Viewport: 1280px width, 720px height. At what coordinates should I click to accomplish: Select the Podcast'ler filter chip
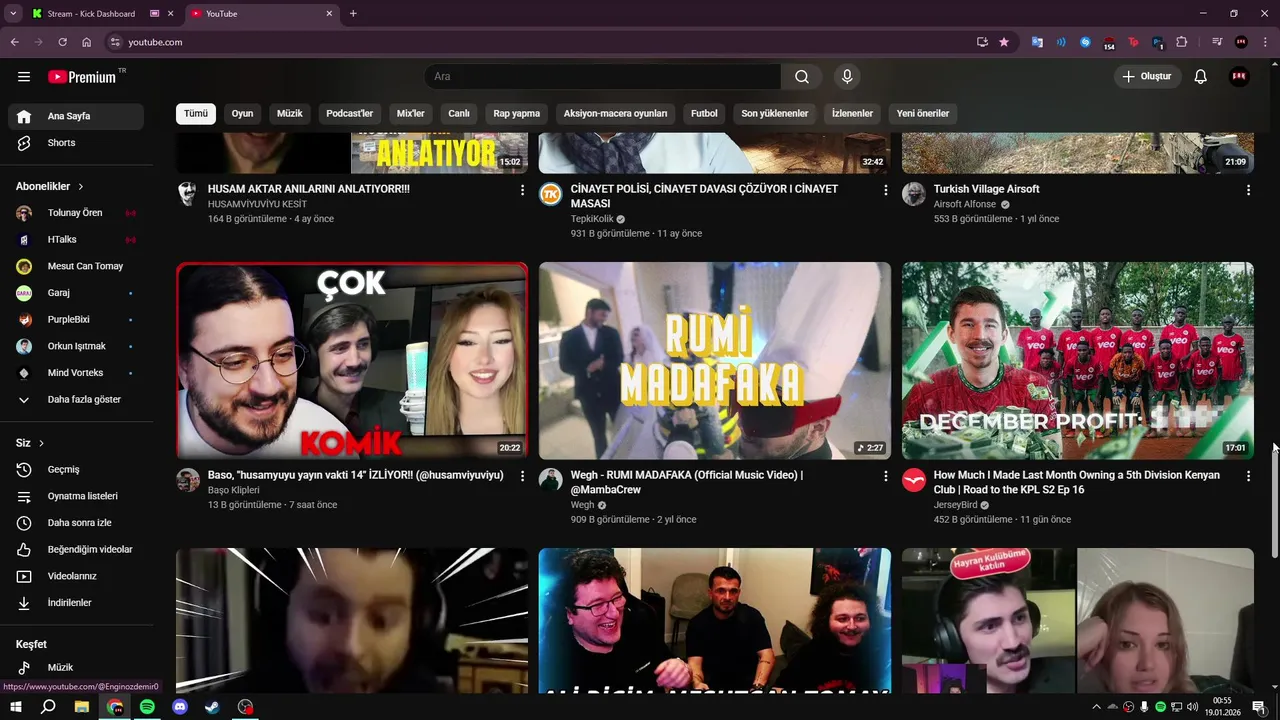pos(350,114)
